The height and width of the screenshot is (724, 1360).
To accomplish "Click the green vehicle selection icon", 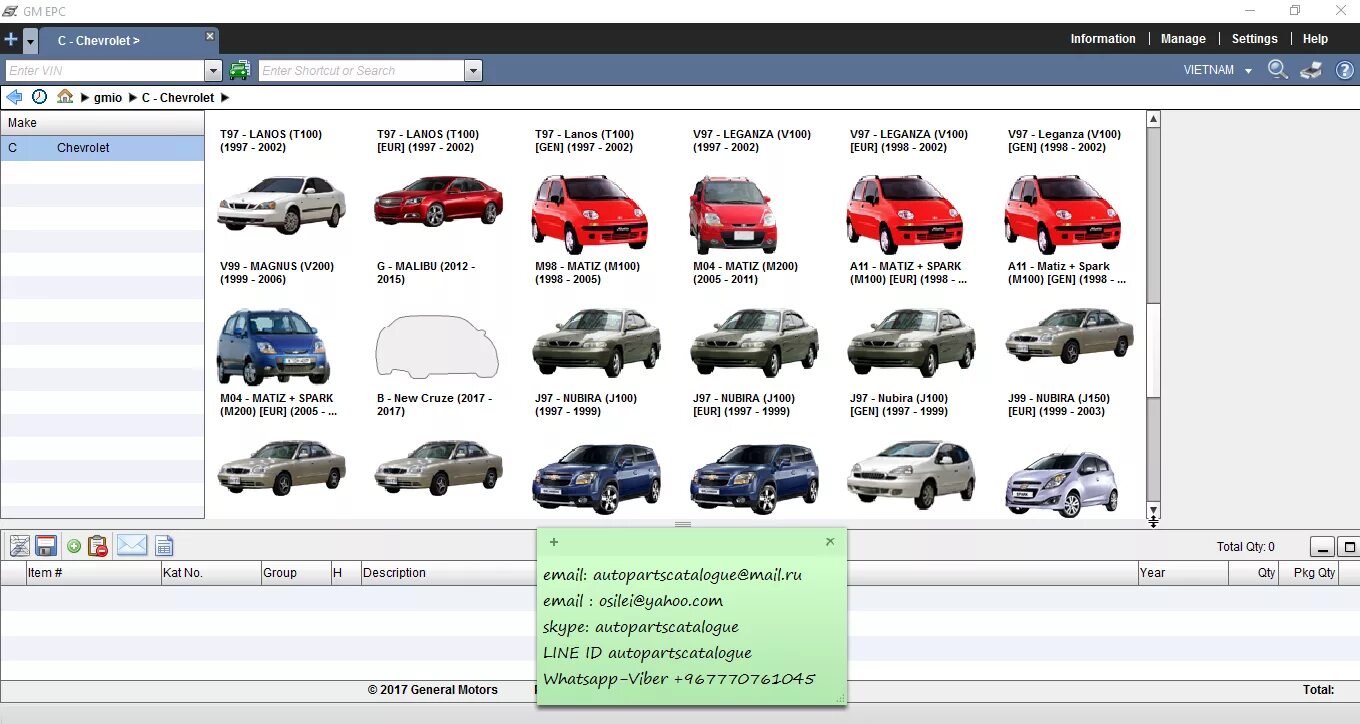I will pyautogui.click(x=239, y=70).
